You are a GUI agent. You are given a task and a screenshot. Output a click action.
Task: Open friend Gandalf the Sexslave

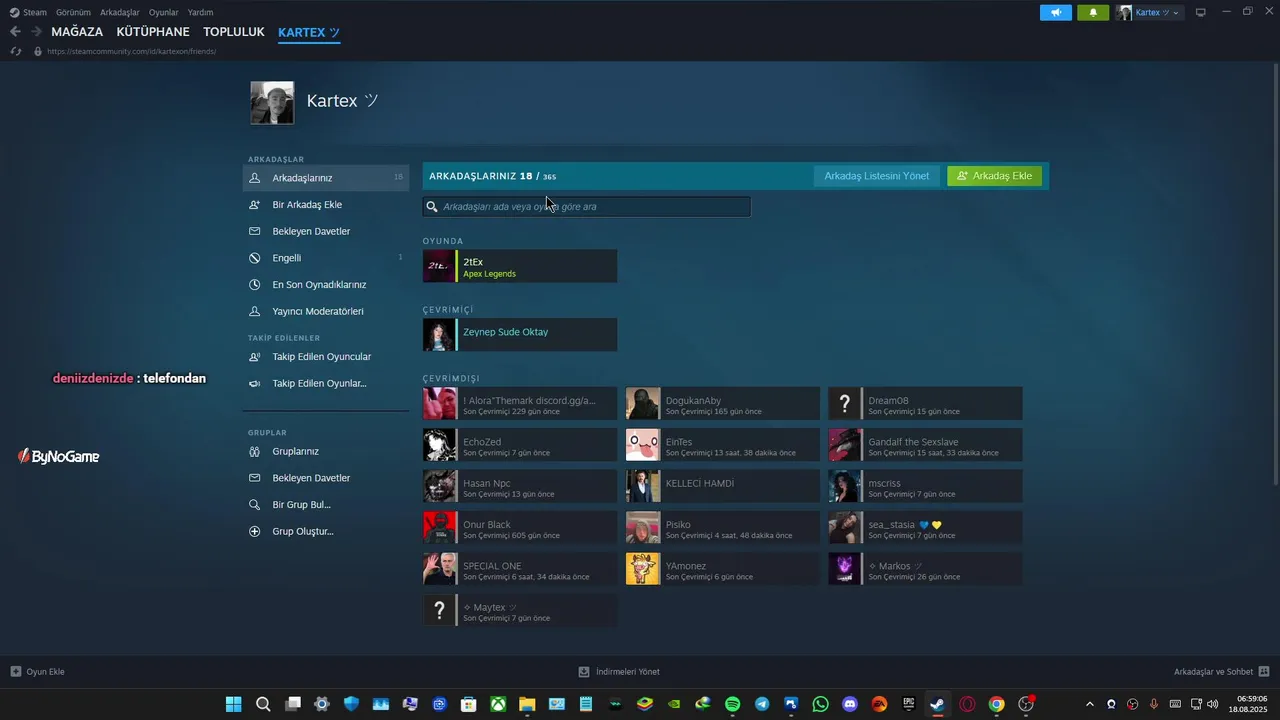coord(925,445)
